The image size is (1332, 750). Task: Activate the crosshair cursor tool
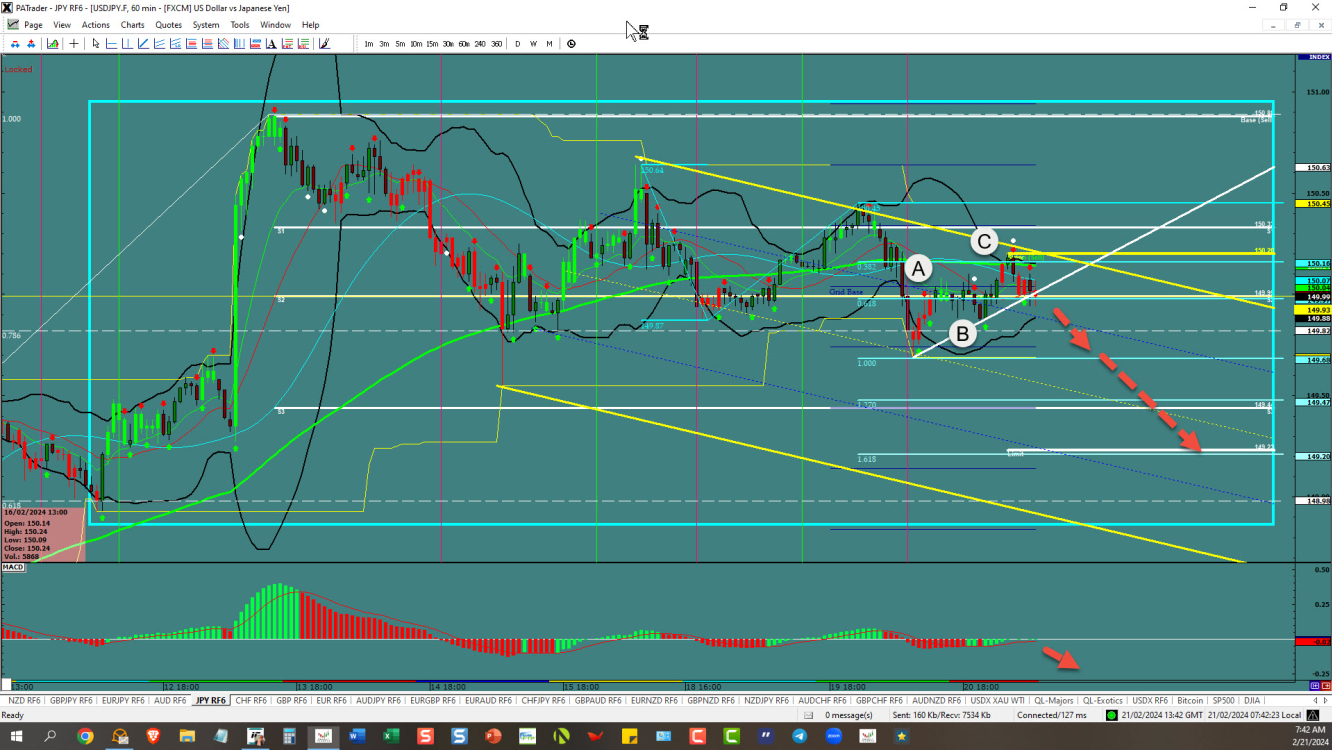(x=74, y=43)
